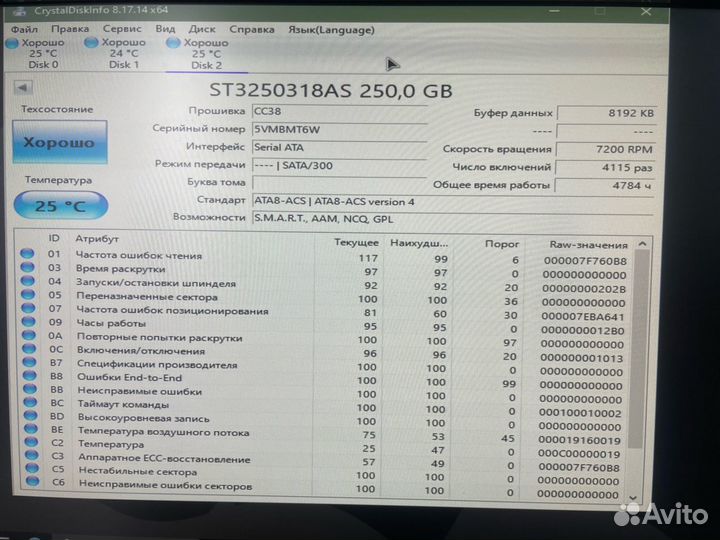
Task: Click the 7200 RPM rotation field
Action: [x=605, y=149]
